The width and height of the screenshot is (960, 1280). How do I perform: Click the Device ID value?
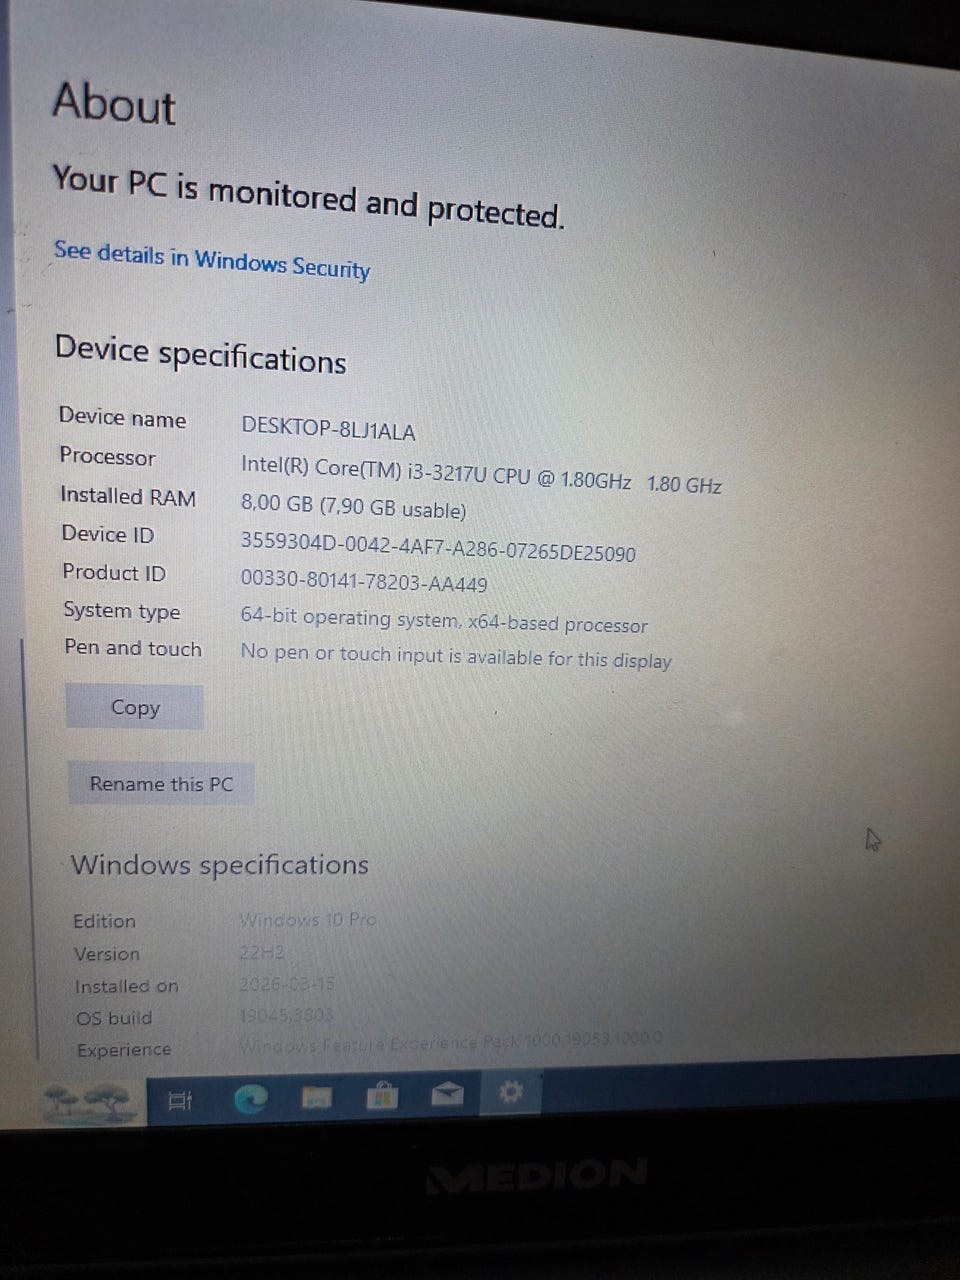point(438,547)
